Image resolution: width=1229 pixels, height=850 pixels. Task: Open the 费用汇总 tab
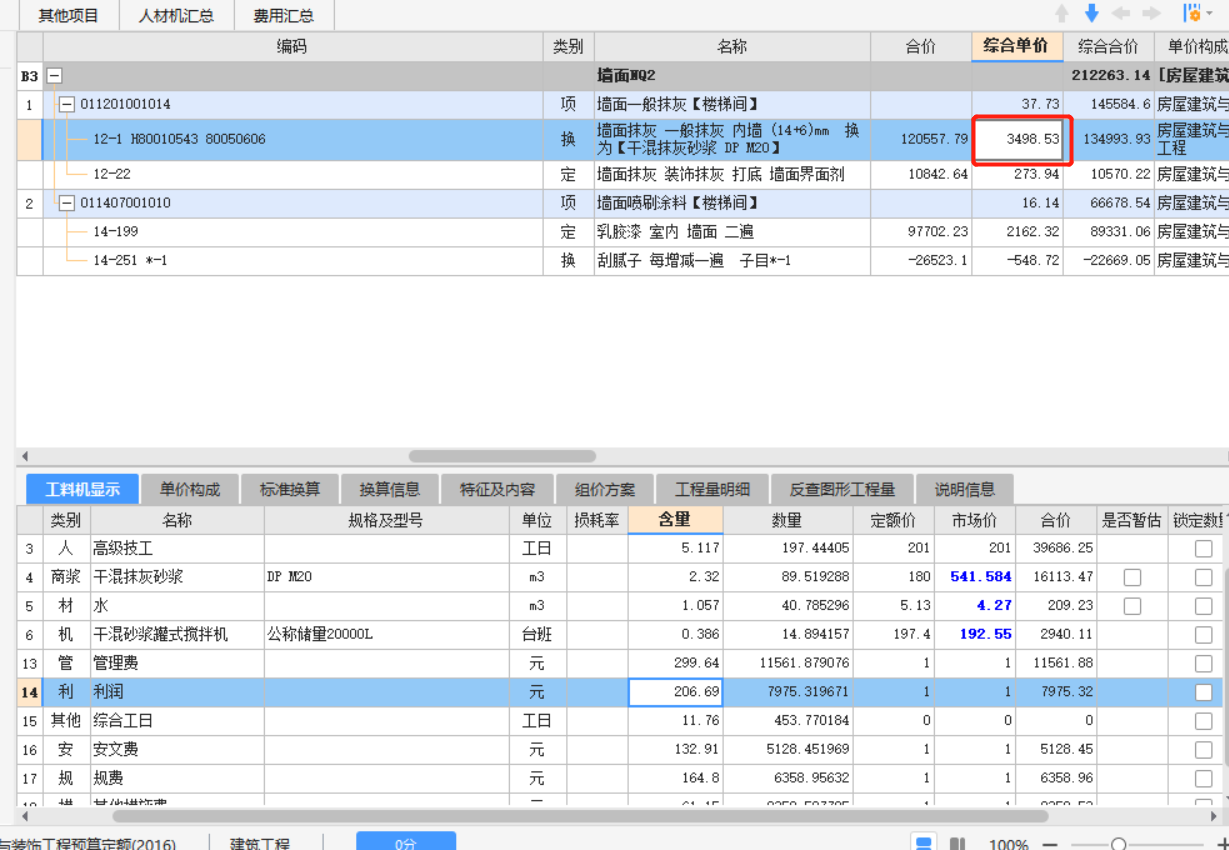click(x=283, y=16)
